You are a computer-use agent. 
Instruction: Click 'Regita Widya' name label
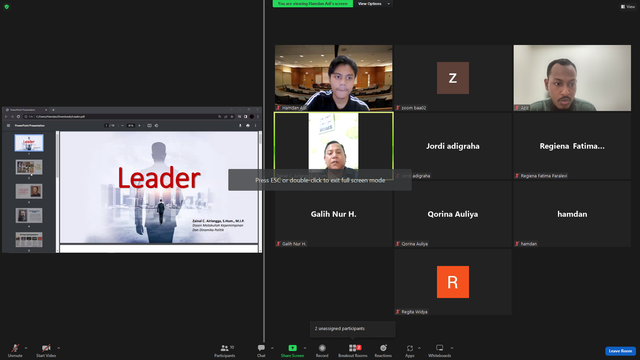click(414, 312)
